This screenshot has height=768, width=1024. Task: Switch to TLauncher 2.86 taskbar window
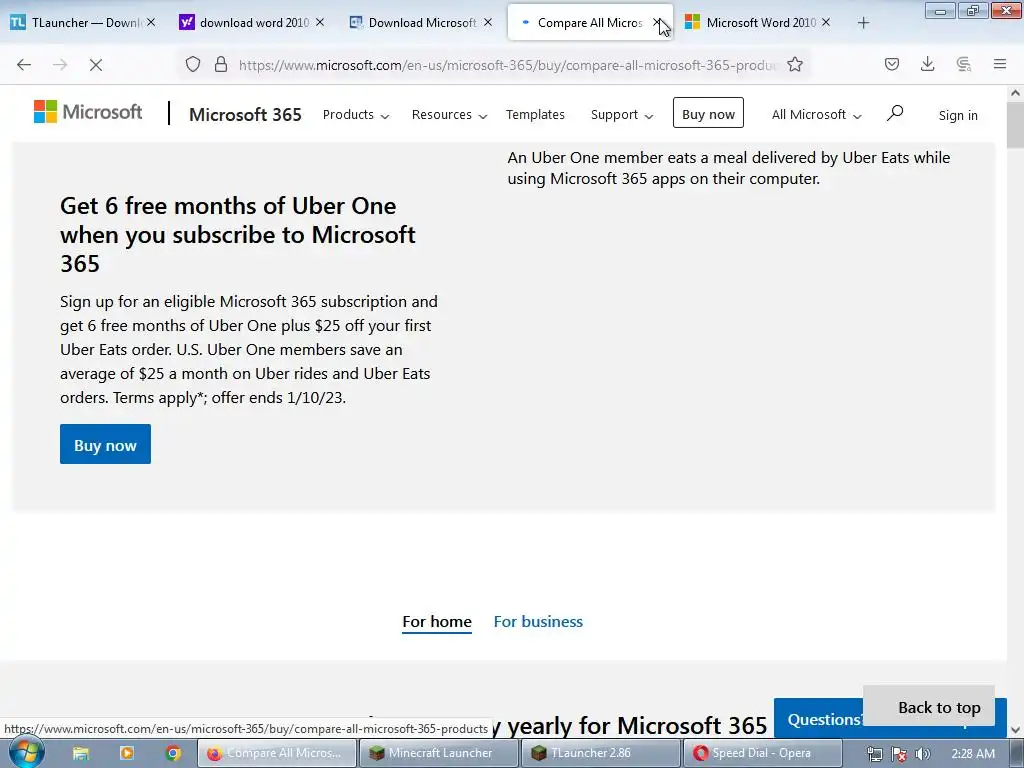coord(600,753)
